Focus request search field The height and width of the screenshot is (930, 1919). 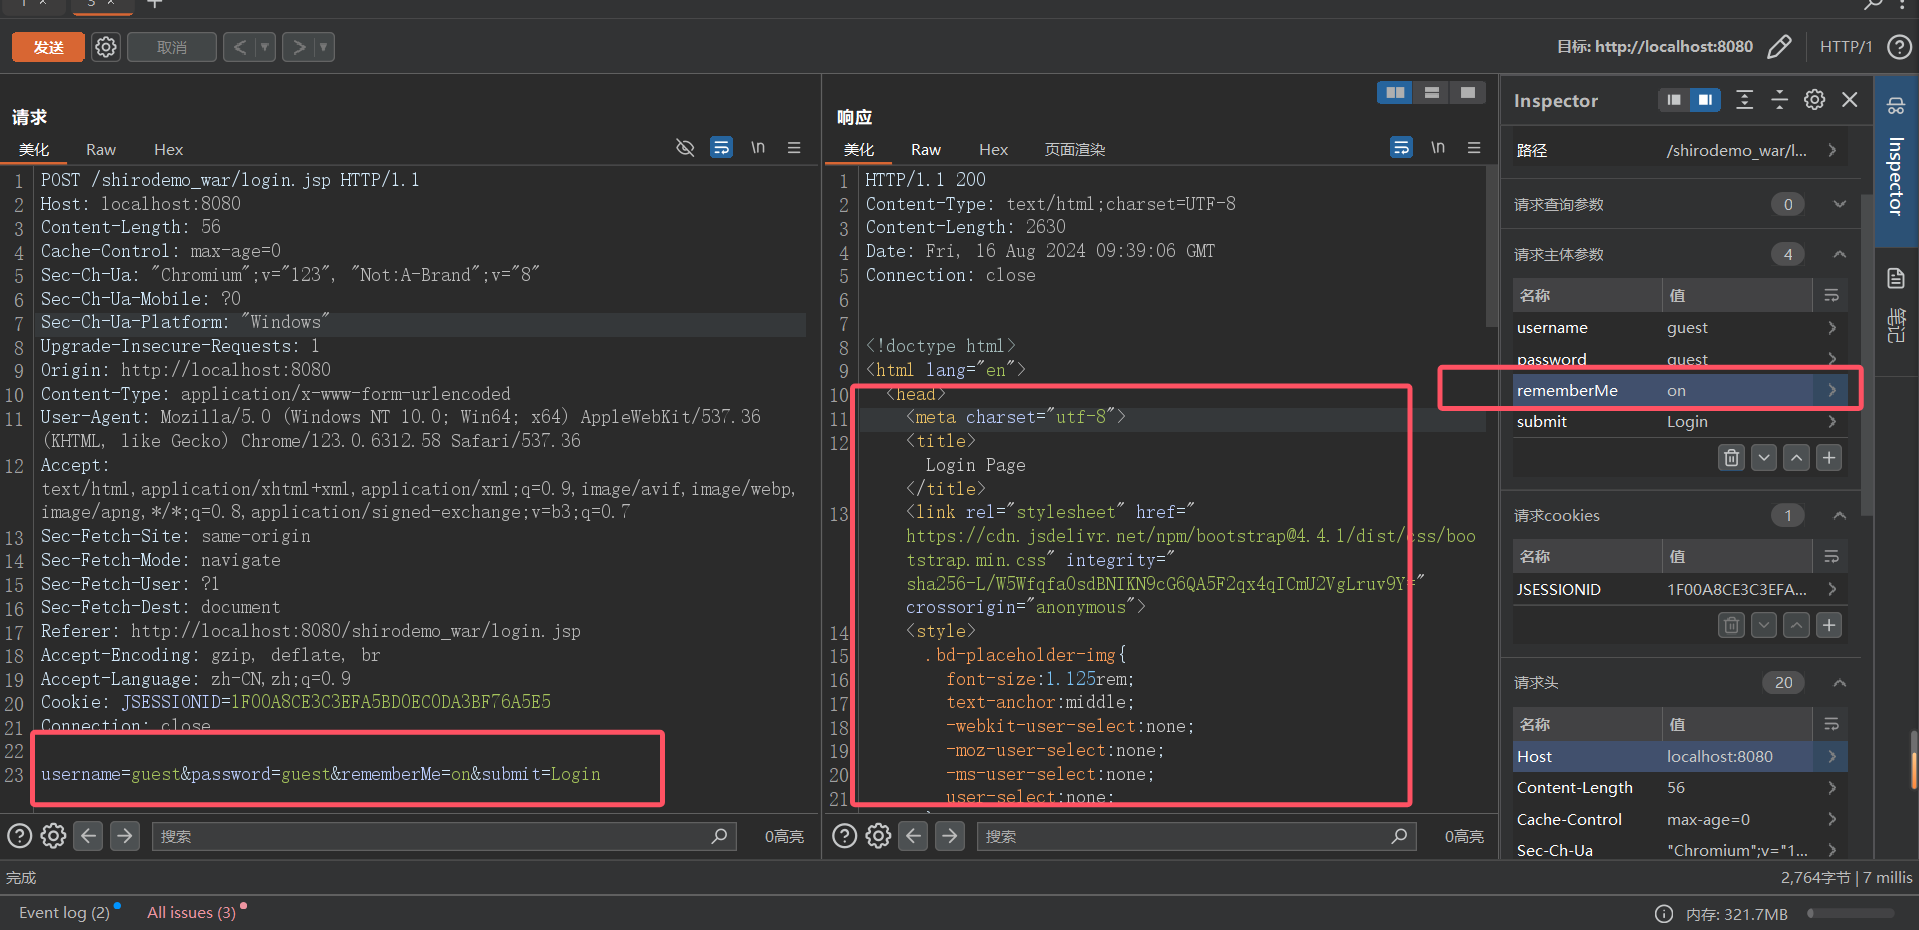pyautogui.click(x=444, y=836)
